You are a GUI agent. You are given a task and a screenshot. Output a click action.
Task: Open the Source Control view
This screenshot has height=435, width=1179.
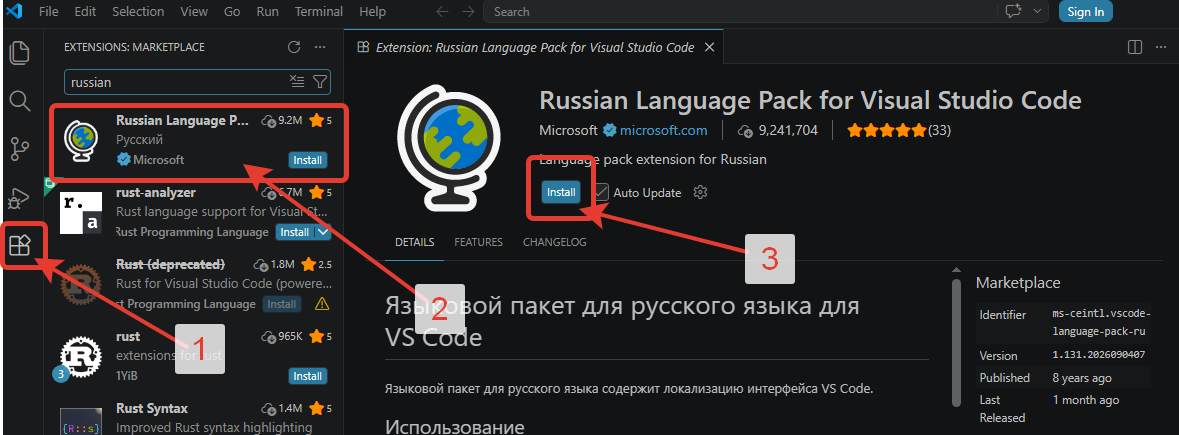20,150
